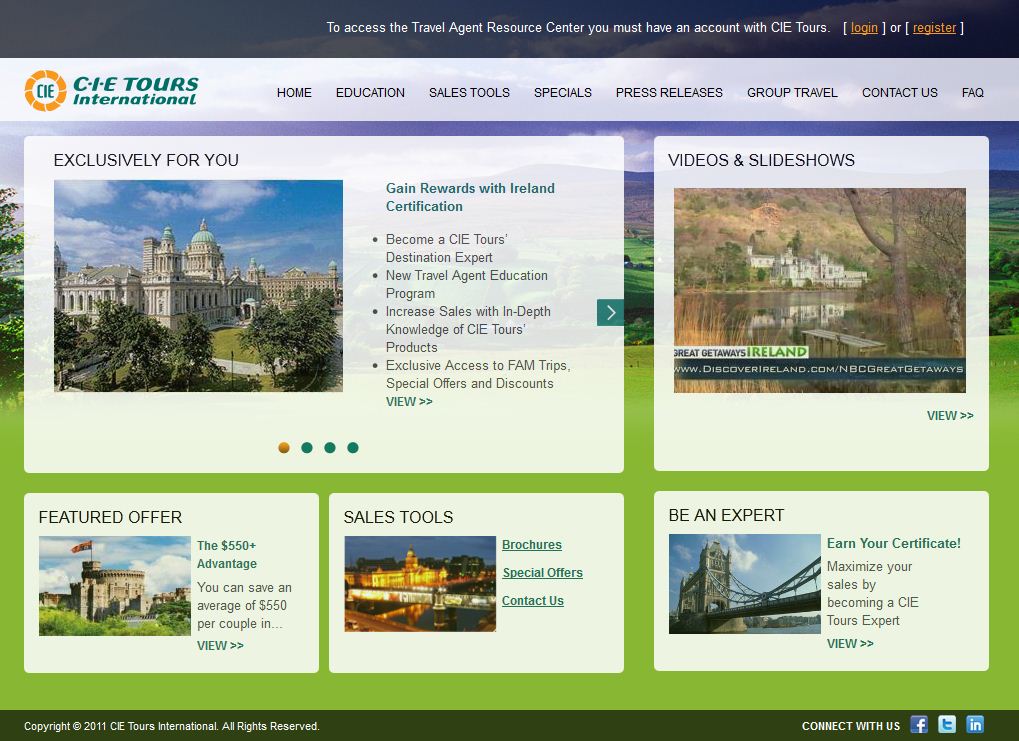Click the copyright text 'Copyright © 2011 CIE Tours International. All Rights Reserved.'
The image size is (1019, 741).
pyautogui.click(x=172, y=726)
